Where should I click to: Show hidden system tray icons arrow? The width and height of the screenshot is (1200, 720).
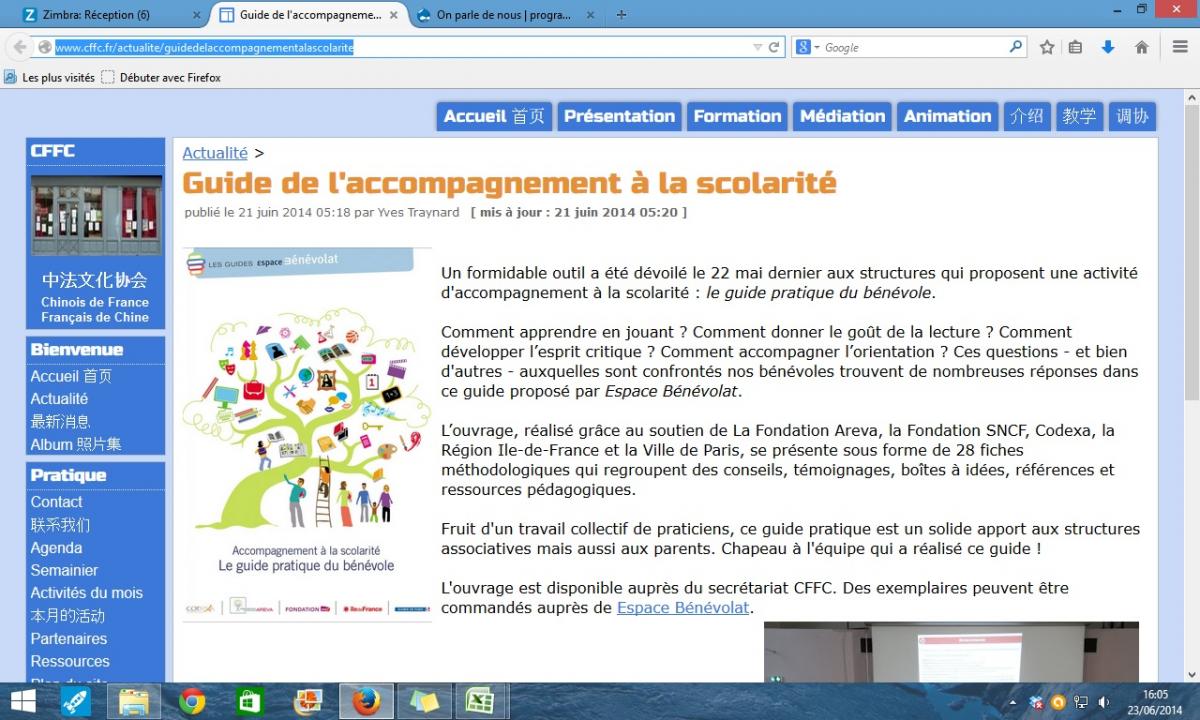pyautogui.click(x=1014, y=702)
